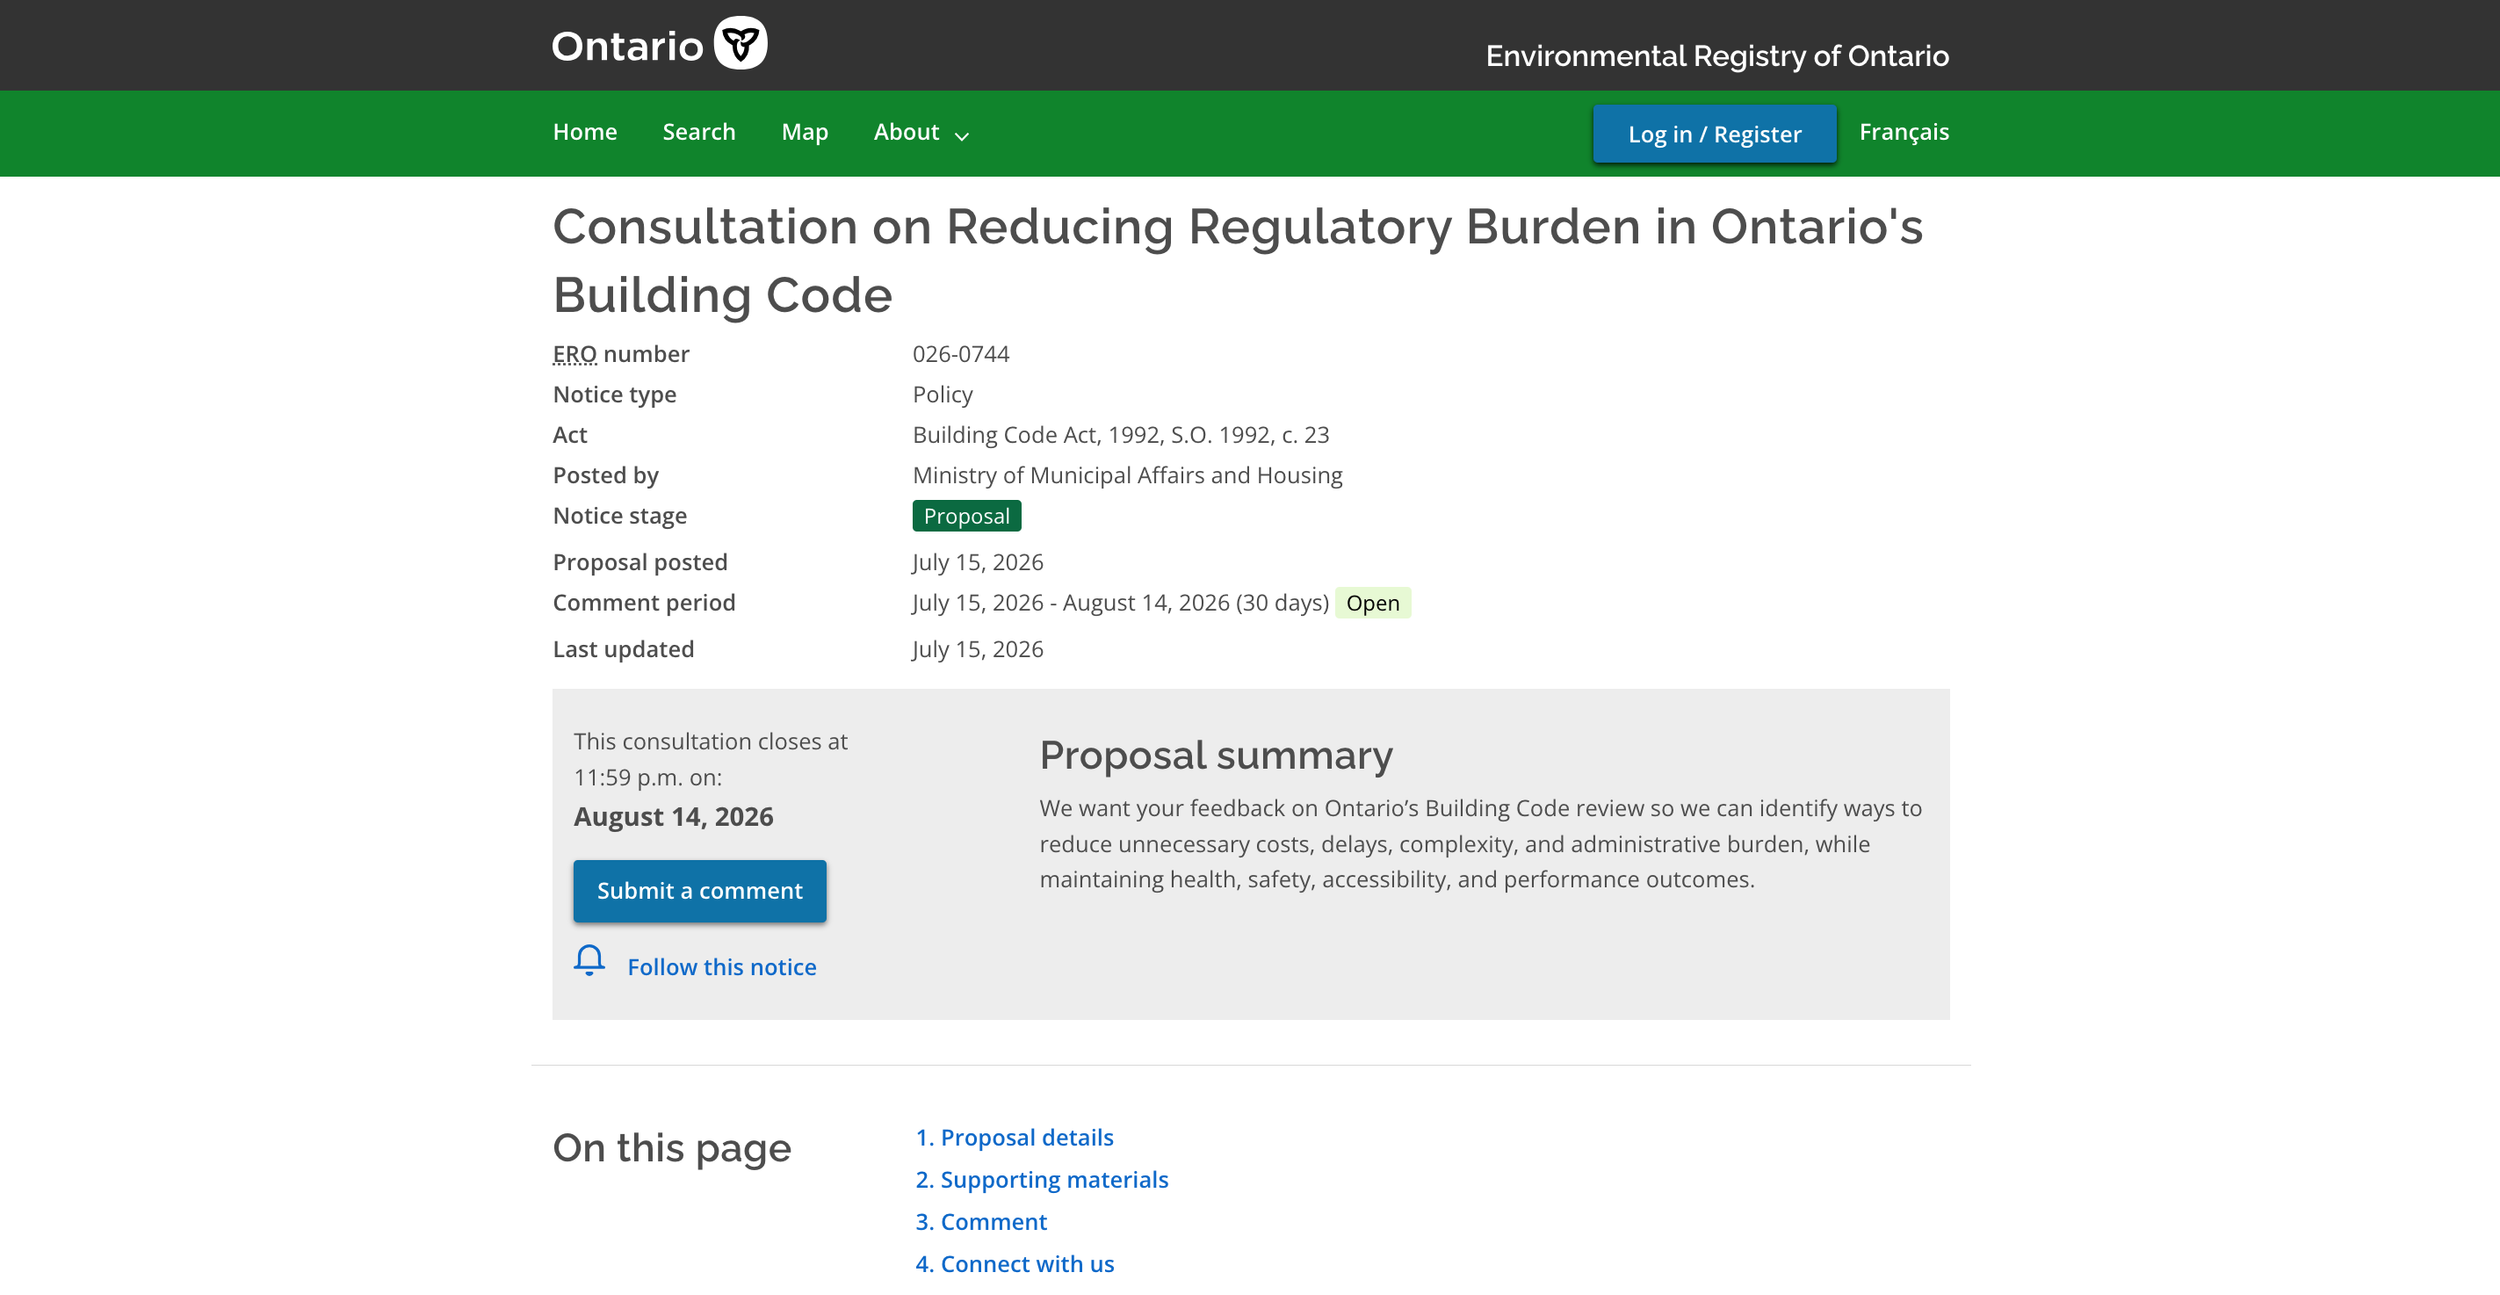Click the Last updated label
Screen dimensions: 2500x1295
[623, 649]
